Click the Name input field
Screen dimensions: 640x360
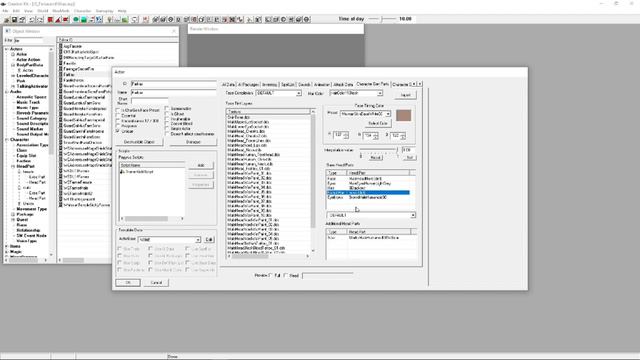coord(173,93)
